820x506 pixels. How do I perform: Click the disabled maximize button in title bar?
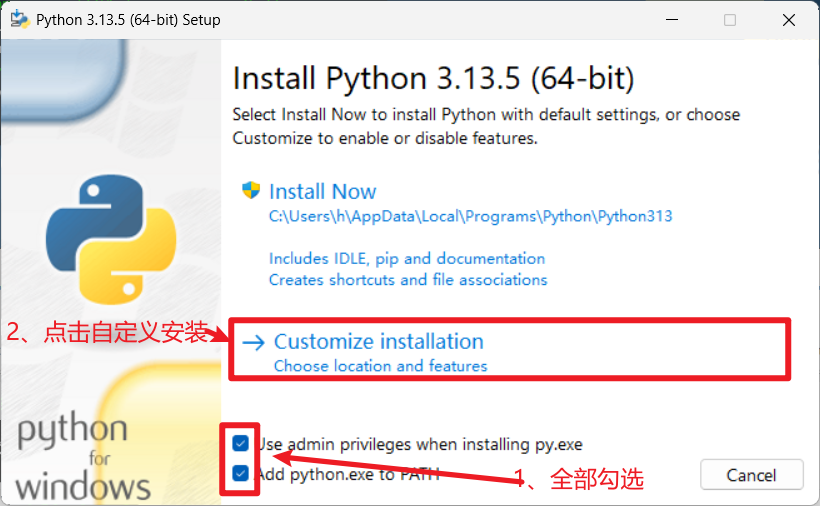point(730,20)
